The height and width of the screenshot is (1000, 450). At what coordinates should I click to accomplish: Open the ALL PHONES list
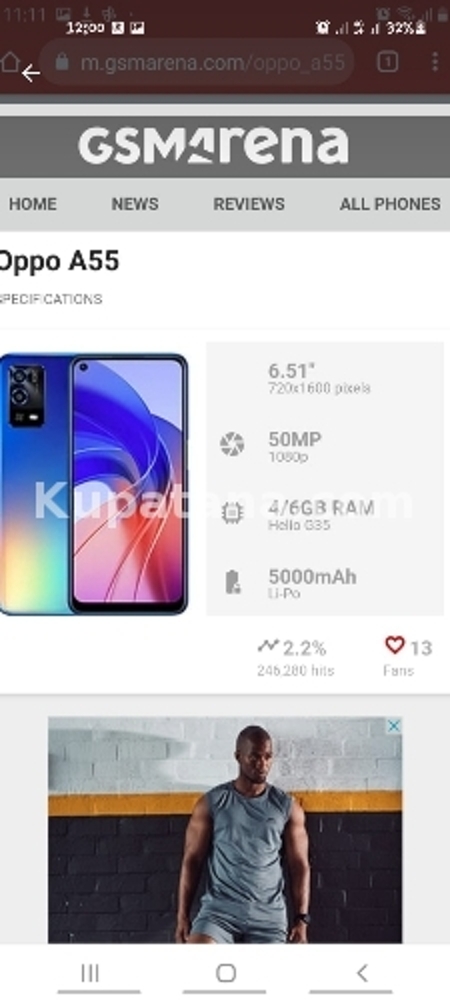[x=390, y=204]
